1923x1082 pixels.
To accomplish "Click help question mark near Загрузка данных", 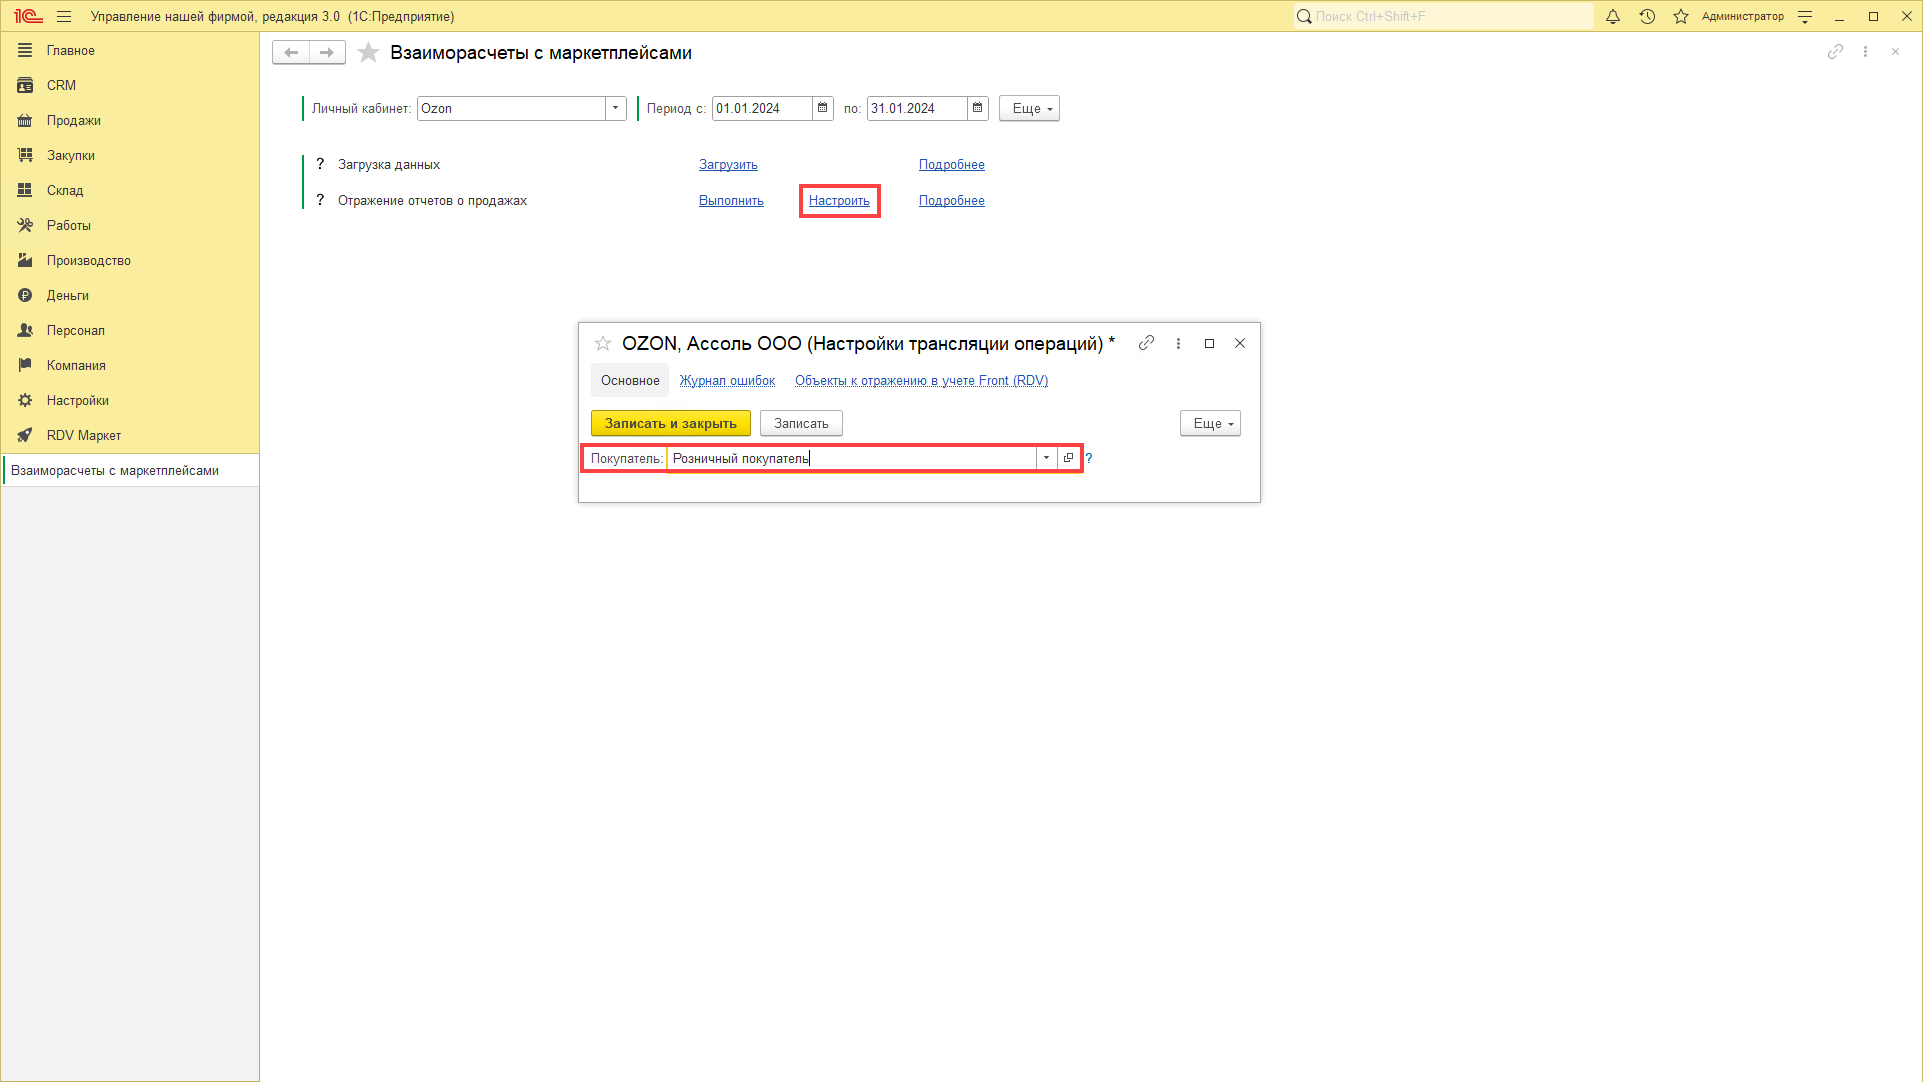I will click(320, 164).
